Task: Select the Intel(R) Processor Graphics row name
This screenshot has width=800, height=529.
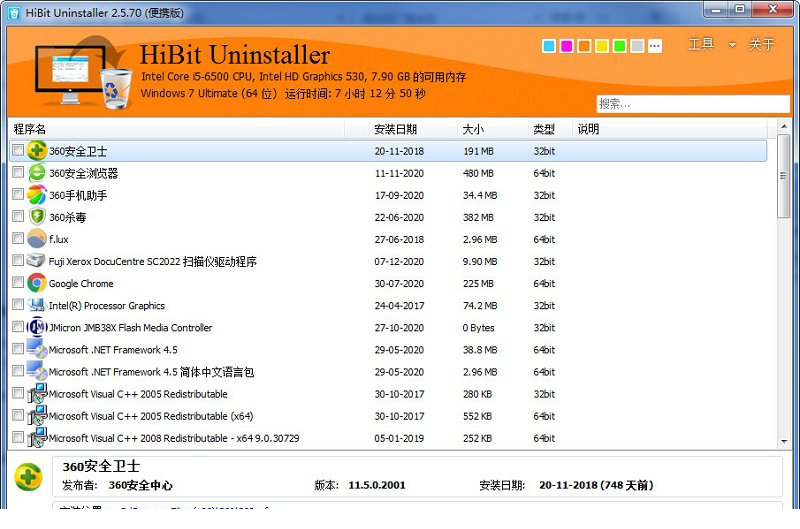Action: (x=107, y=305)
